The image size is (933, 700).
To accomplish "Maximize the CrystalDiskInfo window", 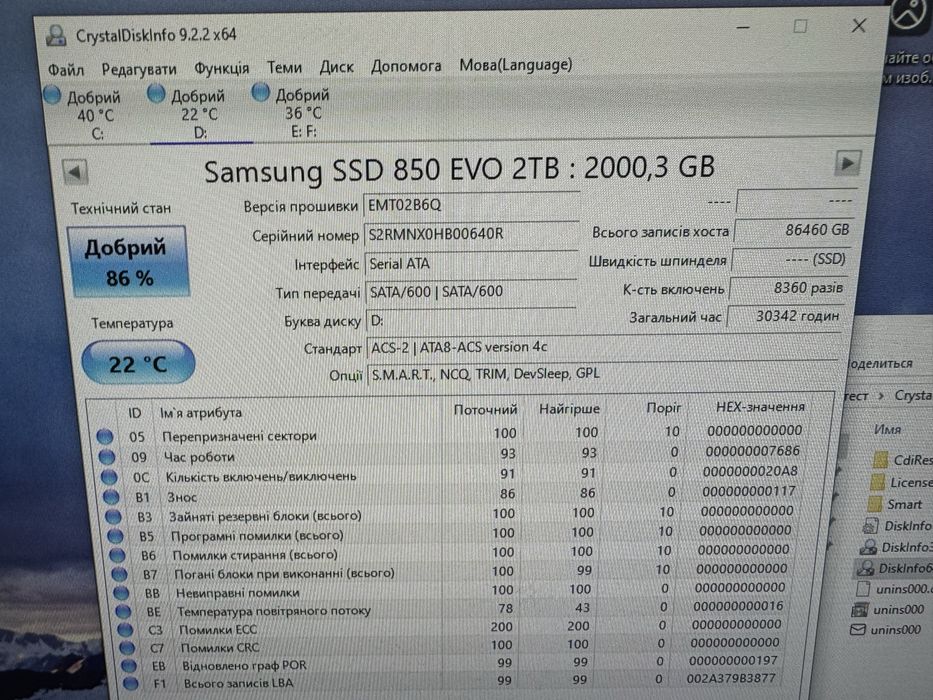I will pos(800,26).
